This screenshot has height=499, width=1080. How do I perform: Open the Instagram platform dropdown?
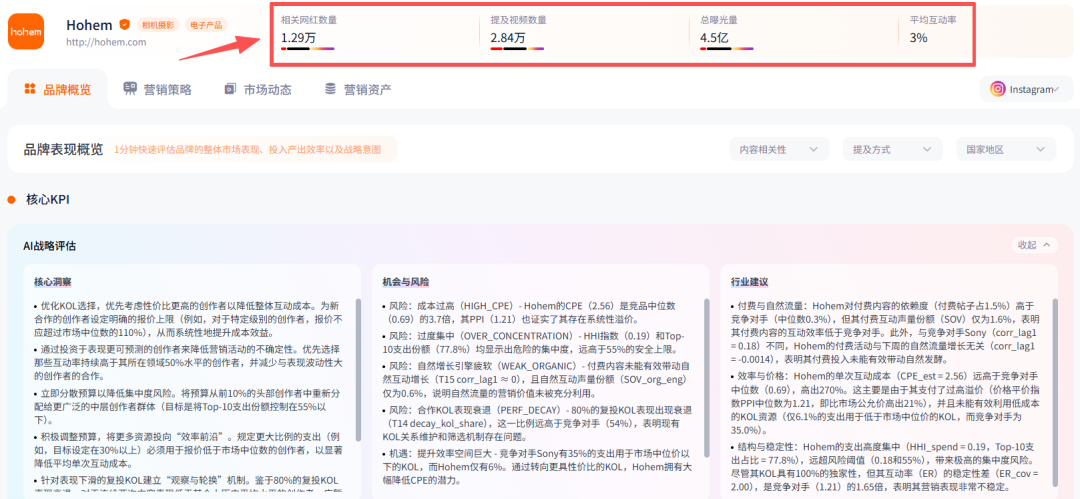coord(1026,89)
